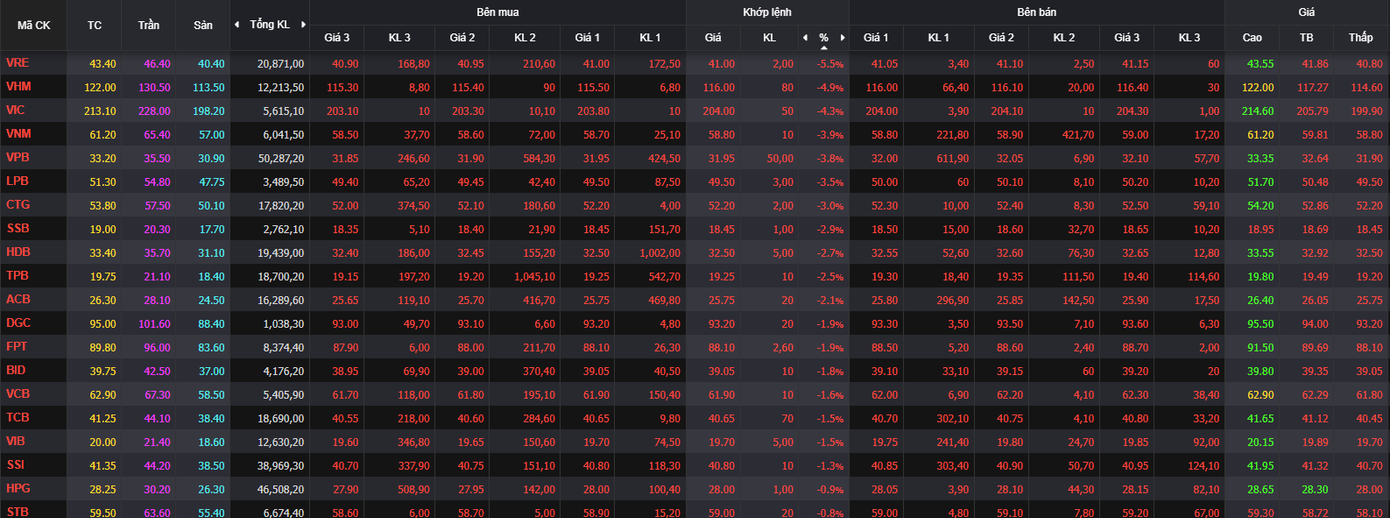Click the Thấp column header

pos(1360,38)
